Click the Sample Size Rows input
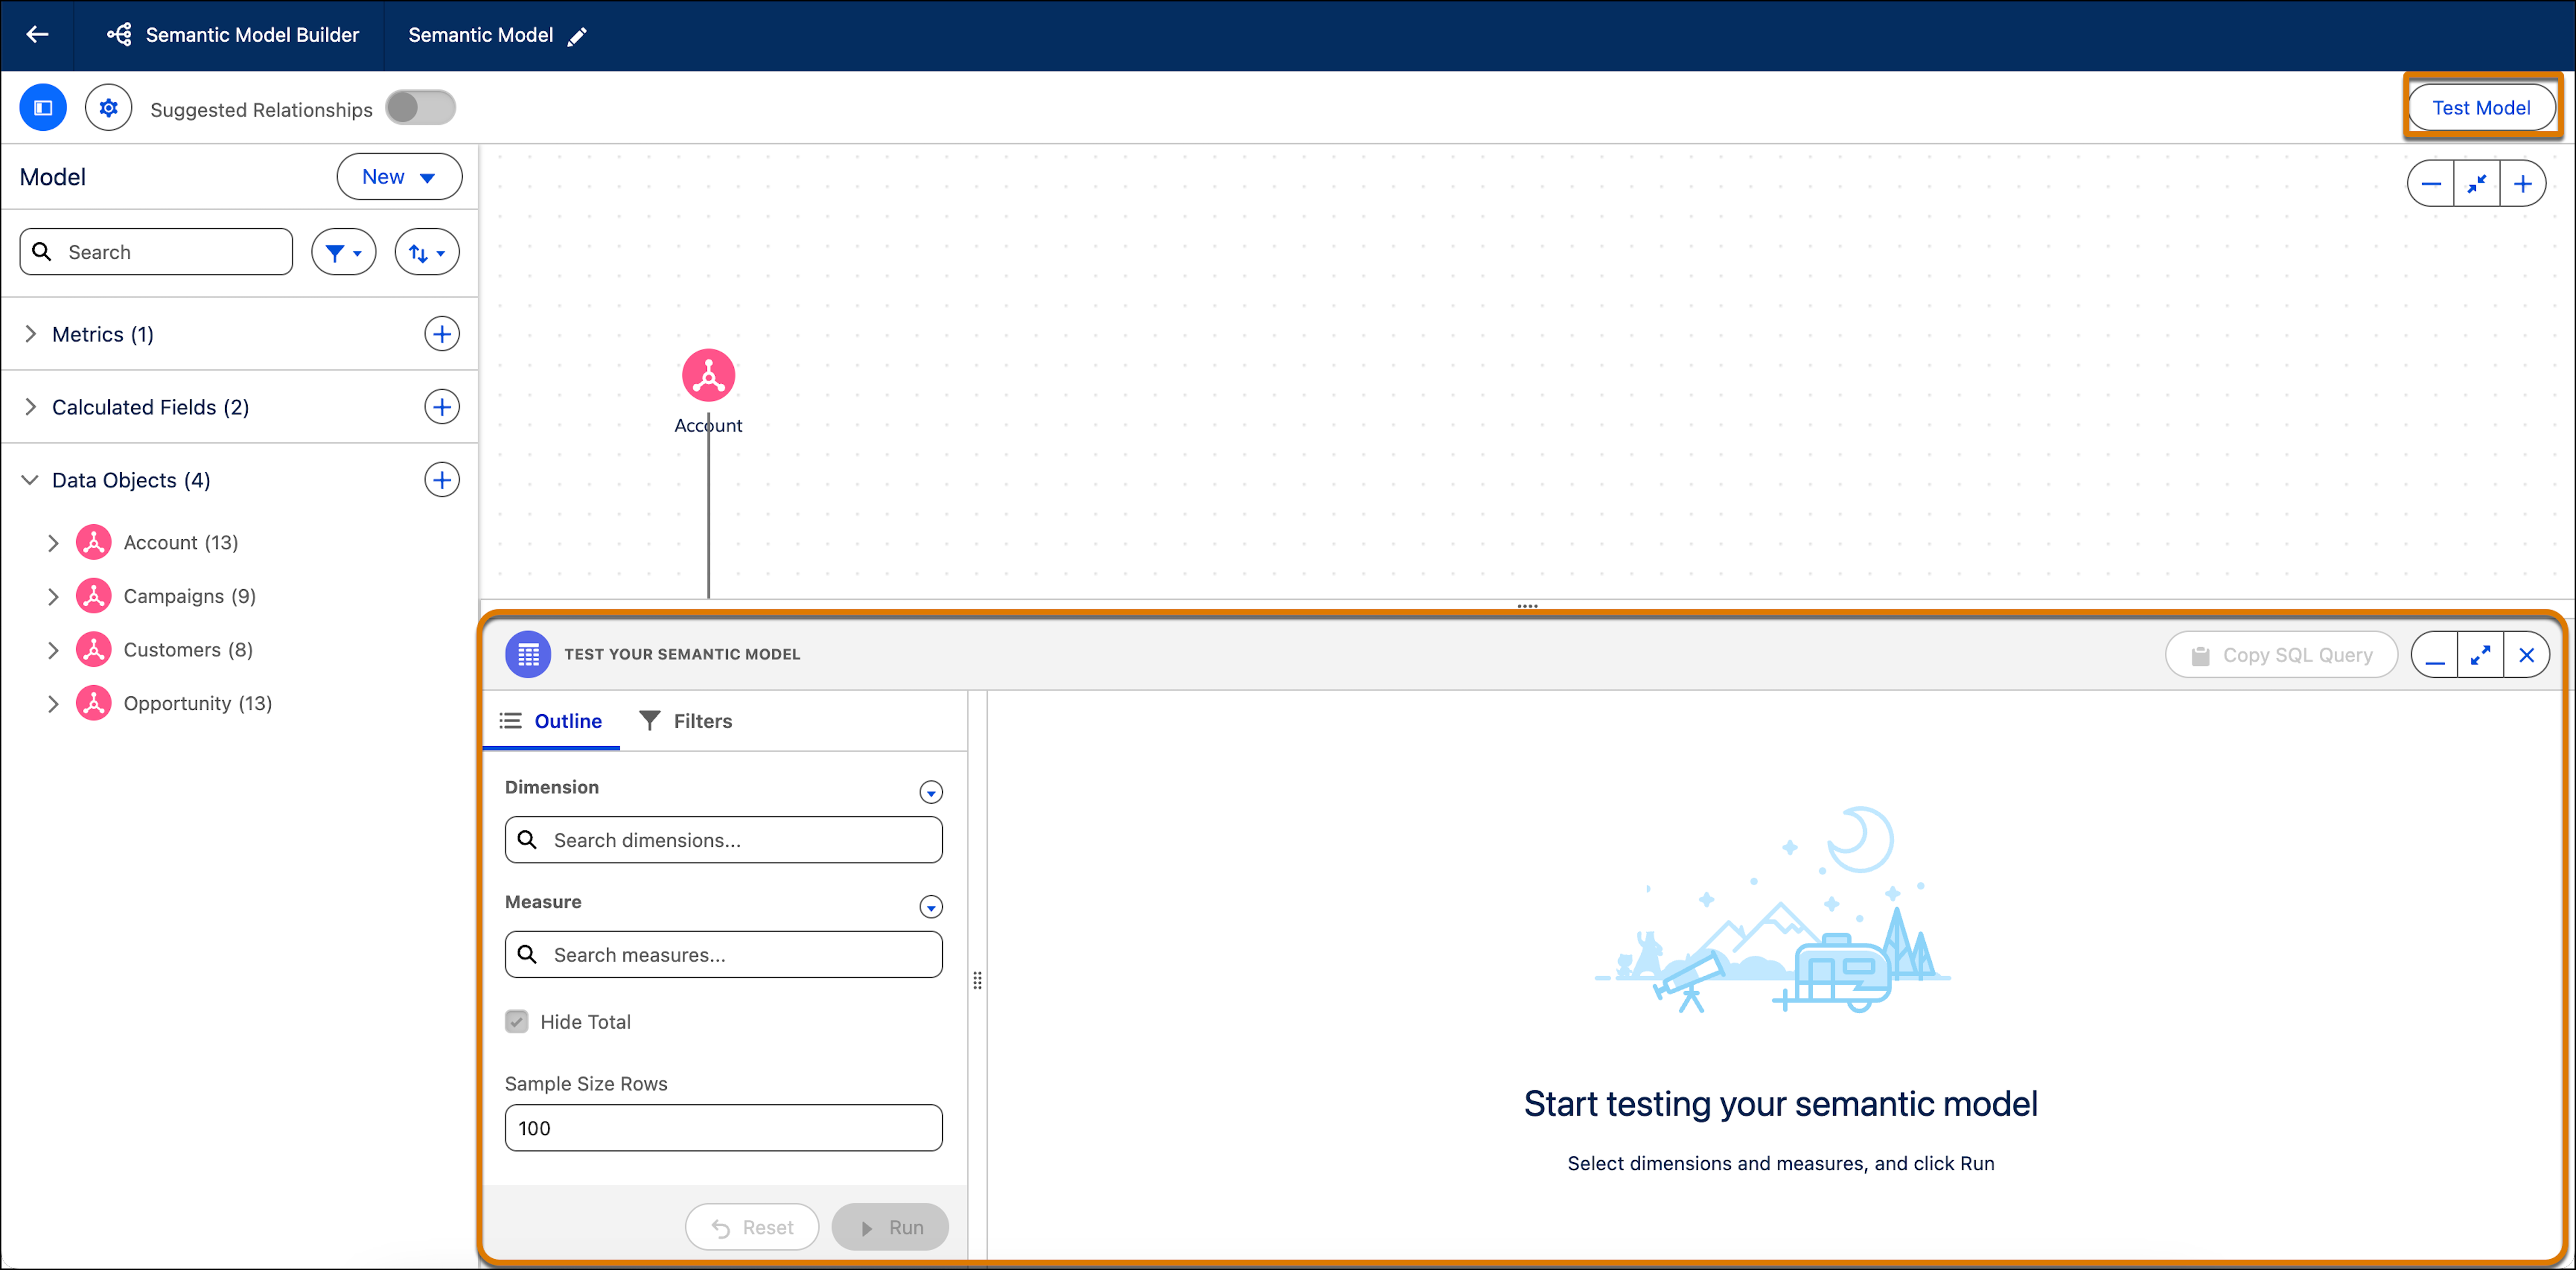Viewport: 2576px width, 1270px height. pyautogui.click(x=723, y=1128)
